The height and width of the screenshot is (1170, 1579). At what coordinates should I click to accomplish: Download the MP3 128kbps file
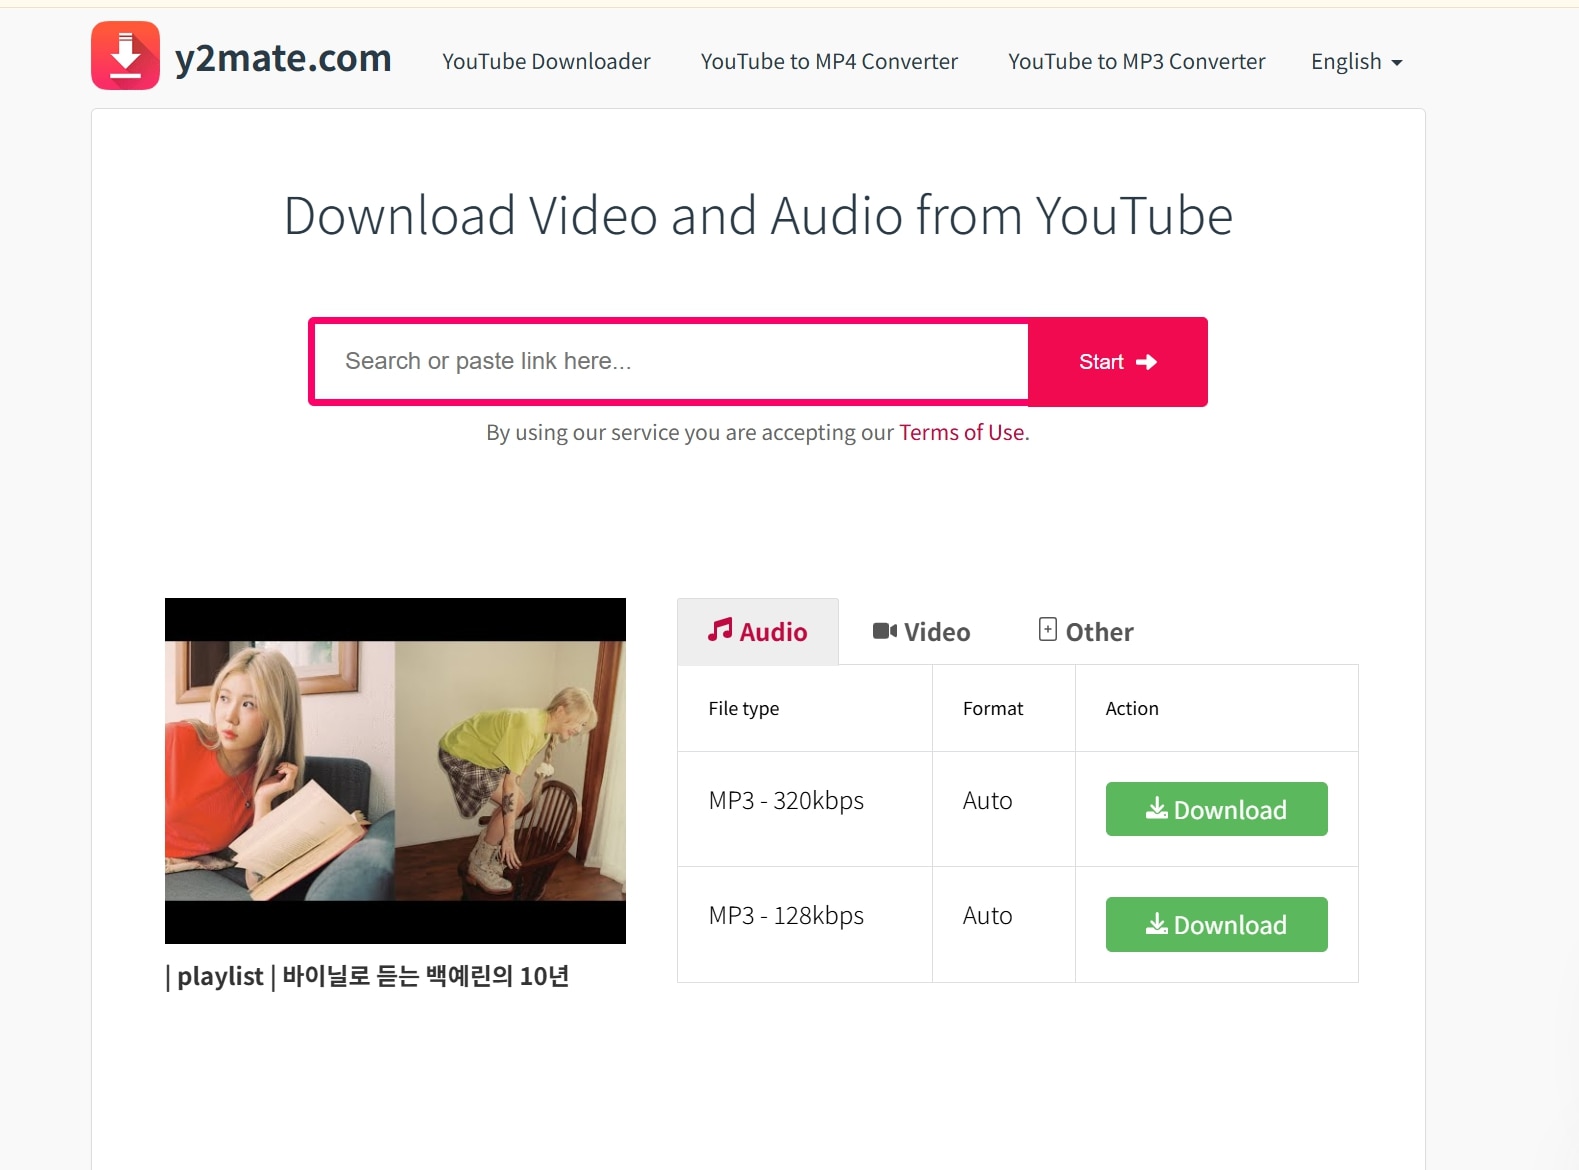point(1216,924)
